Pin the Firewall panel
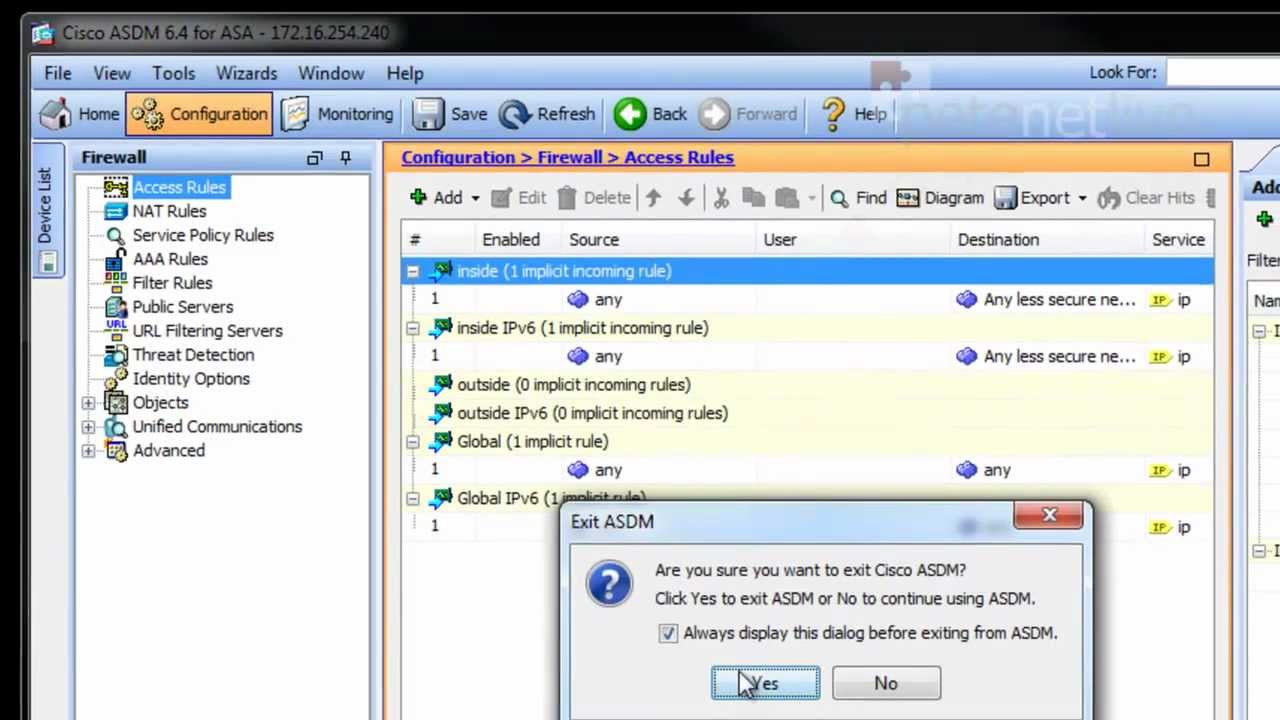 coord(345,158)
